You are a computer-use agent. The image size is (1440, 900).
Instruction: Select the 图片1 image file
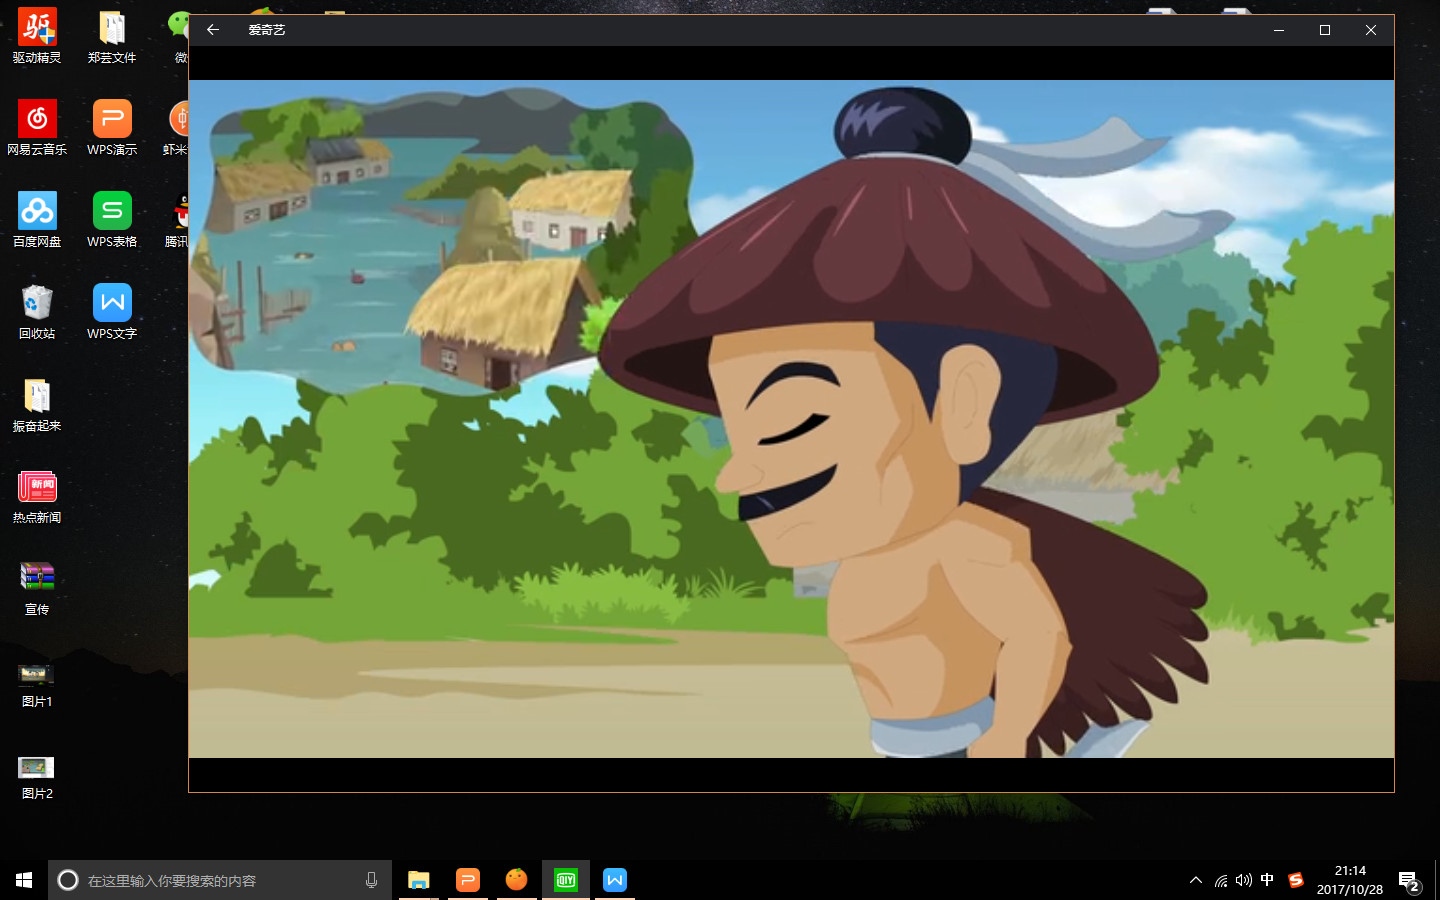[x=37, y=684]
